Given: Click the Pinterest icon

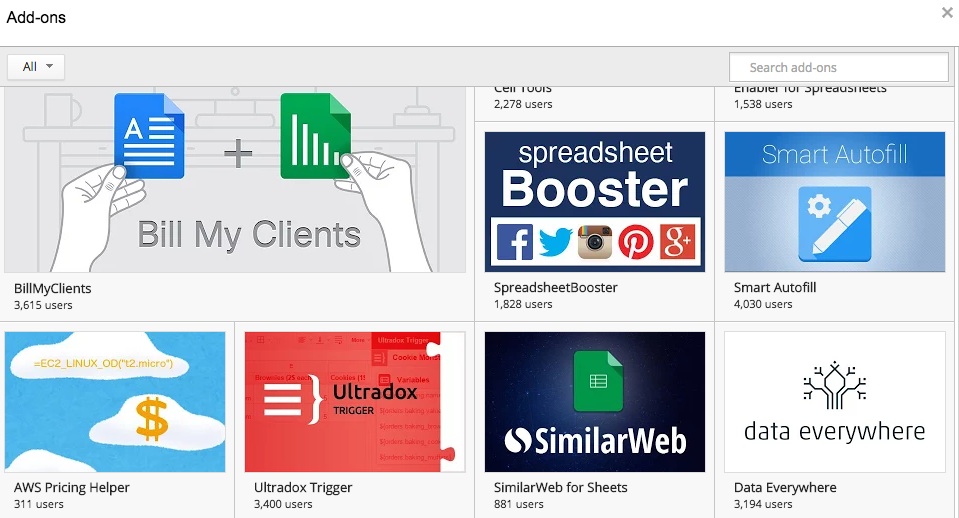Looking at the screenshot, I should coord(635,242).
